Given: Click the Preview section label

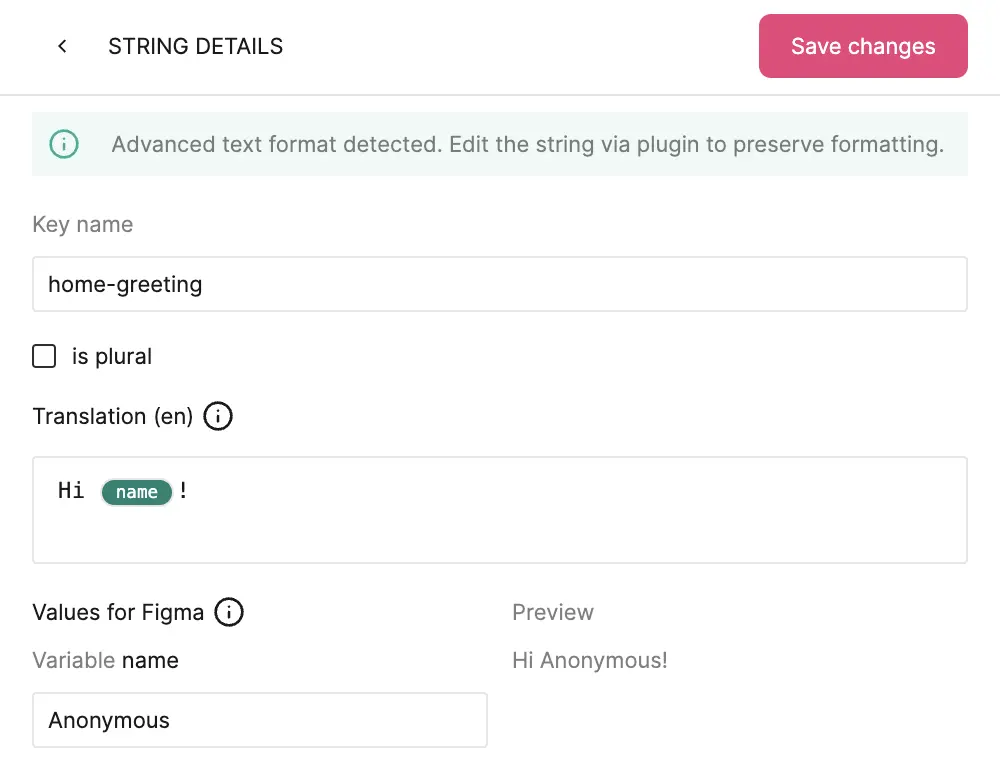Looking at the screenshot, I should pyautogui.click(x=553, y=612).
